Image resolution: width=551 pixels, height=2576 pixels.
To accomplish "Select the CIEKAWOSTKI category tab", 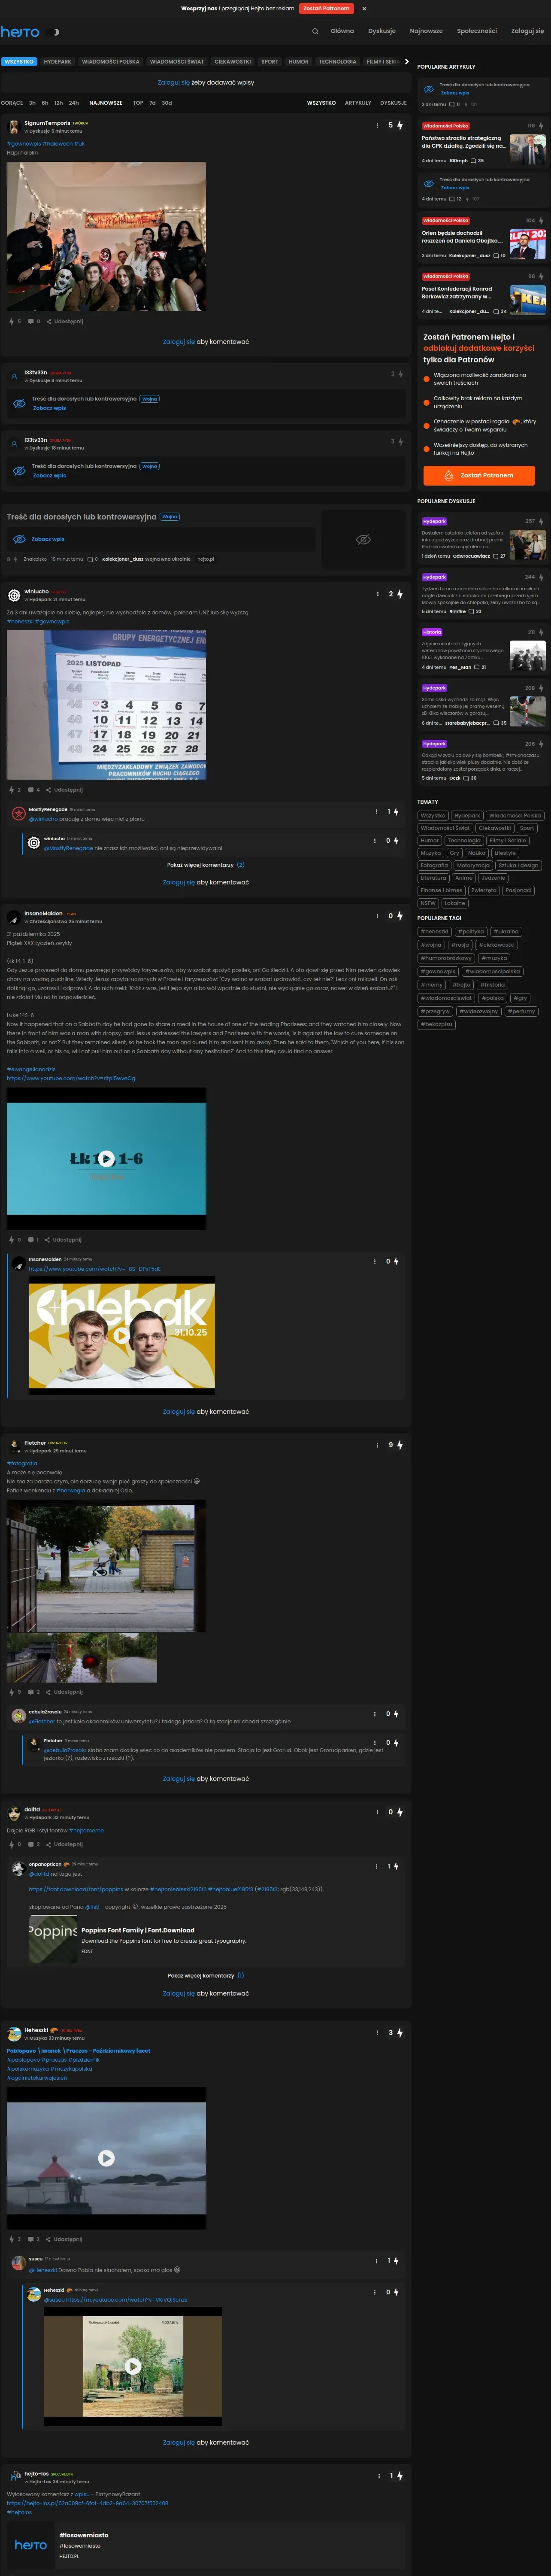I will coord(232,62).
